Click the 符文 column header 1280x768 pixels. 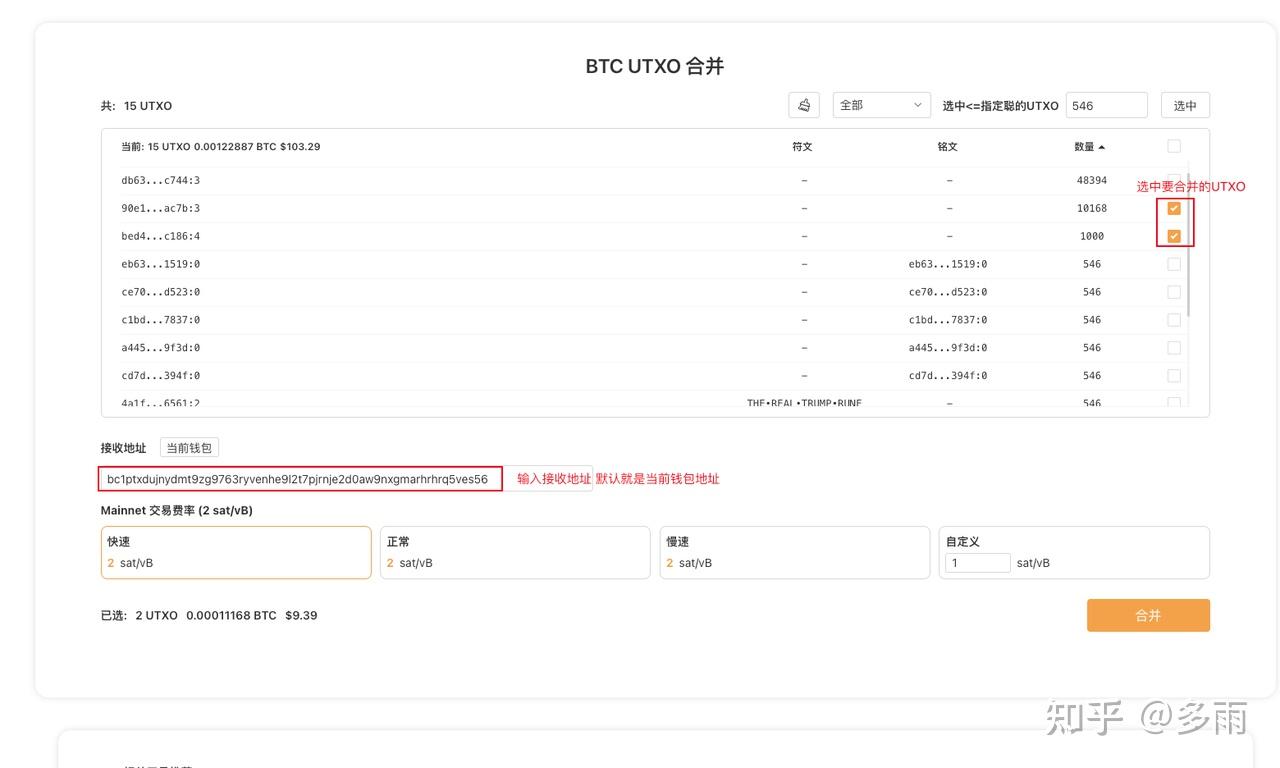click(802, 147)
